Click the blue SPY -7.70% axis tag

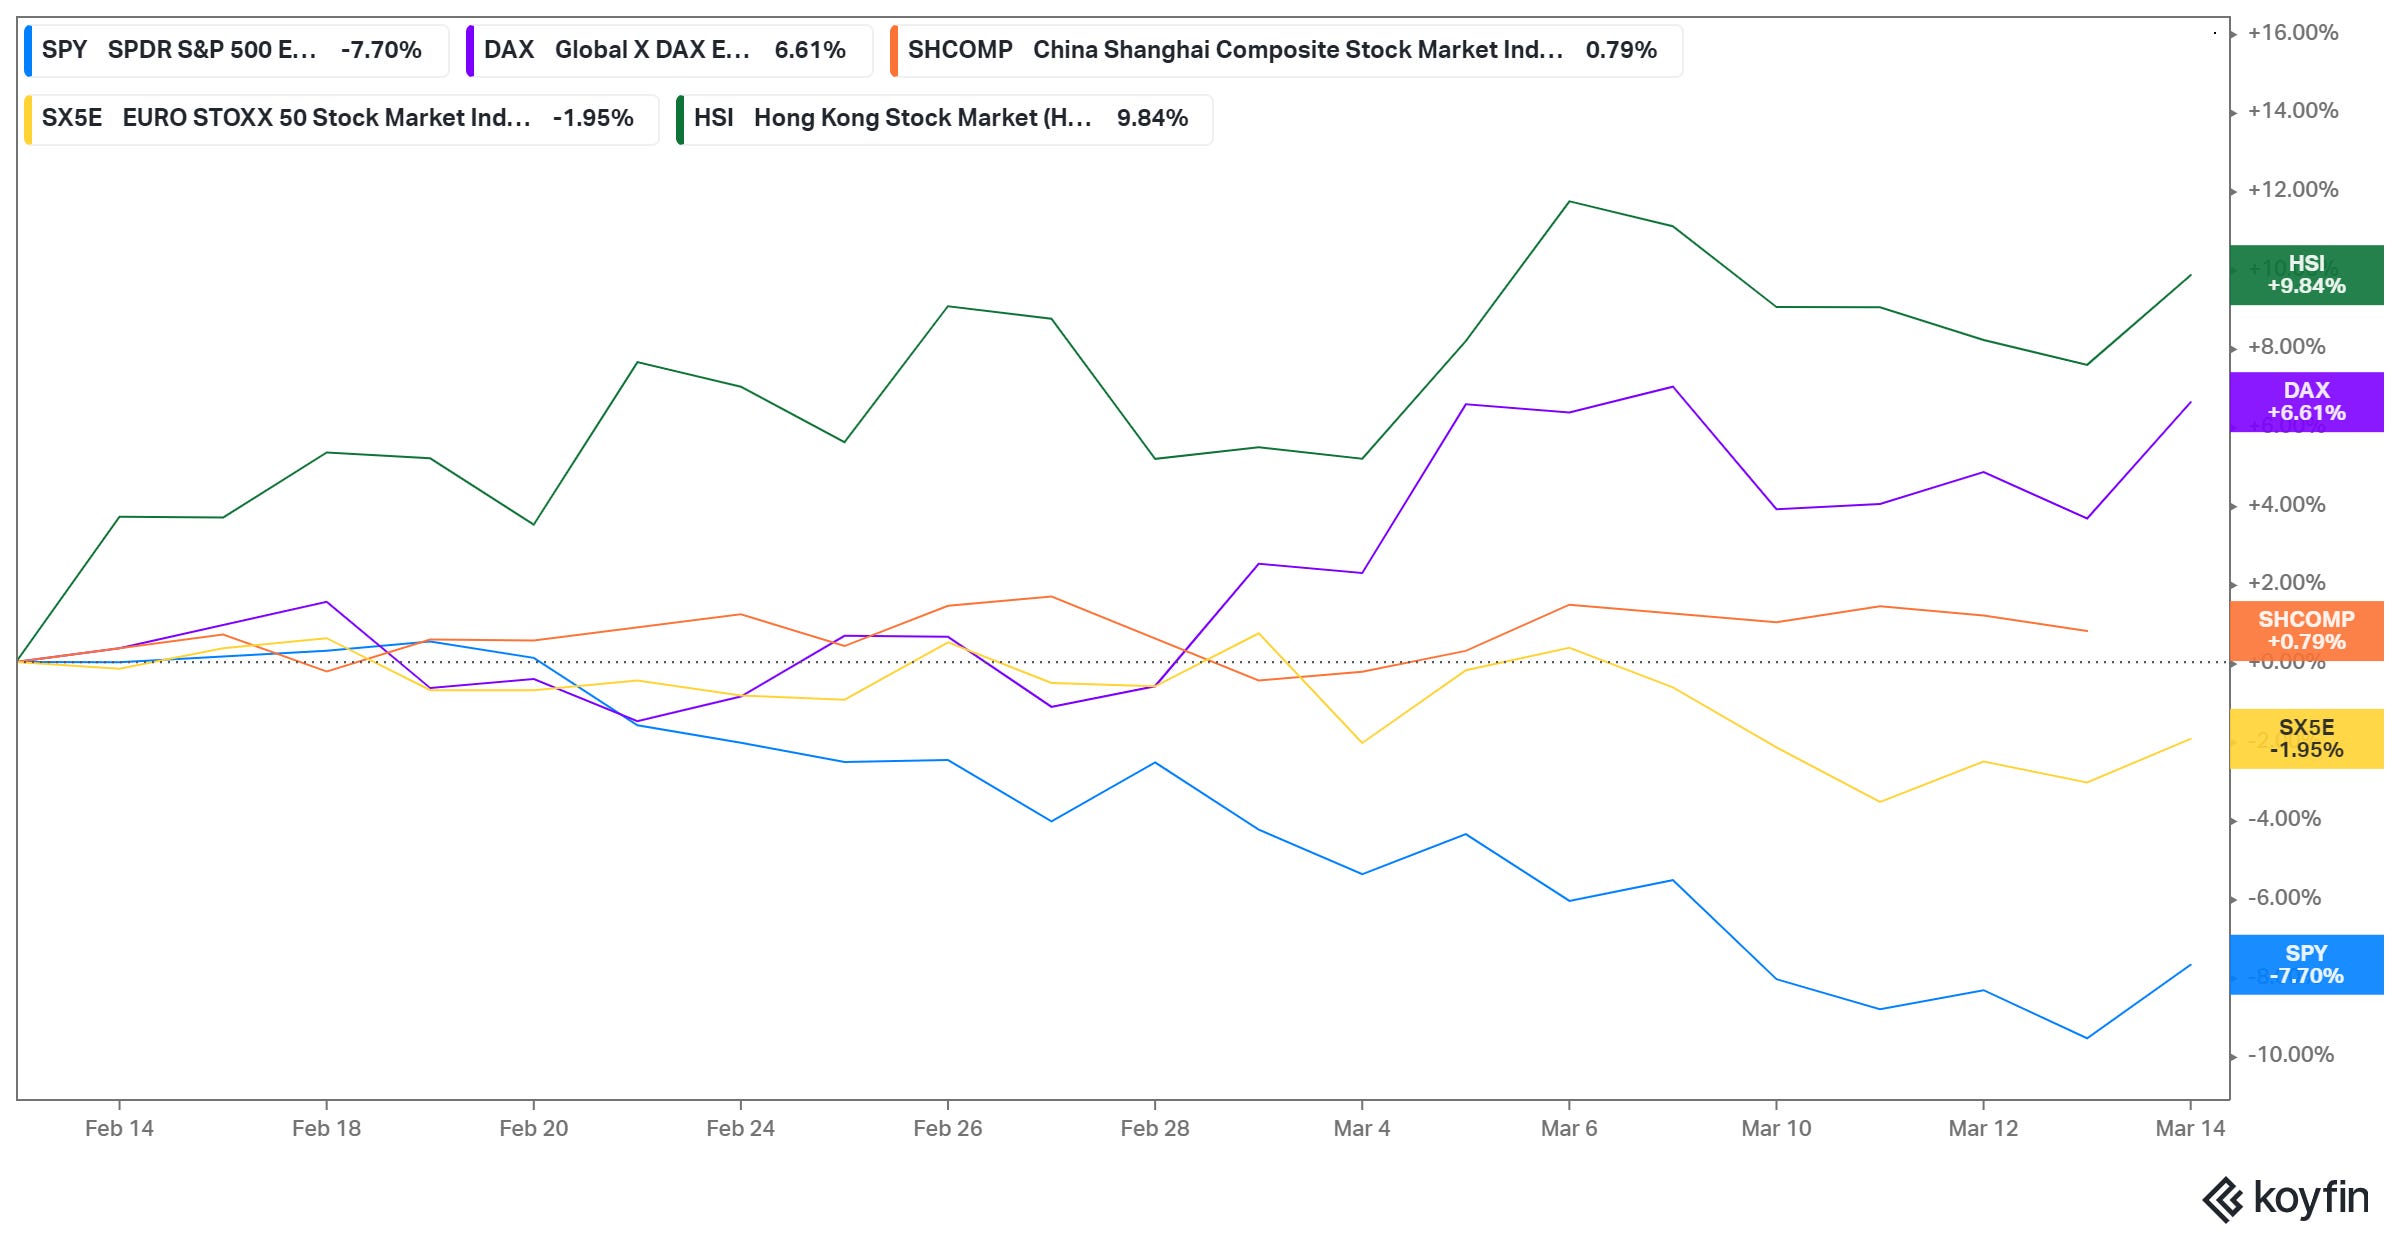[x=2306, y=964]
